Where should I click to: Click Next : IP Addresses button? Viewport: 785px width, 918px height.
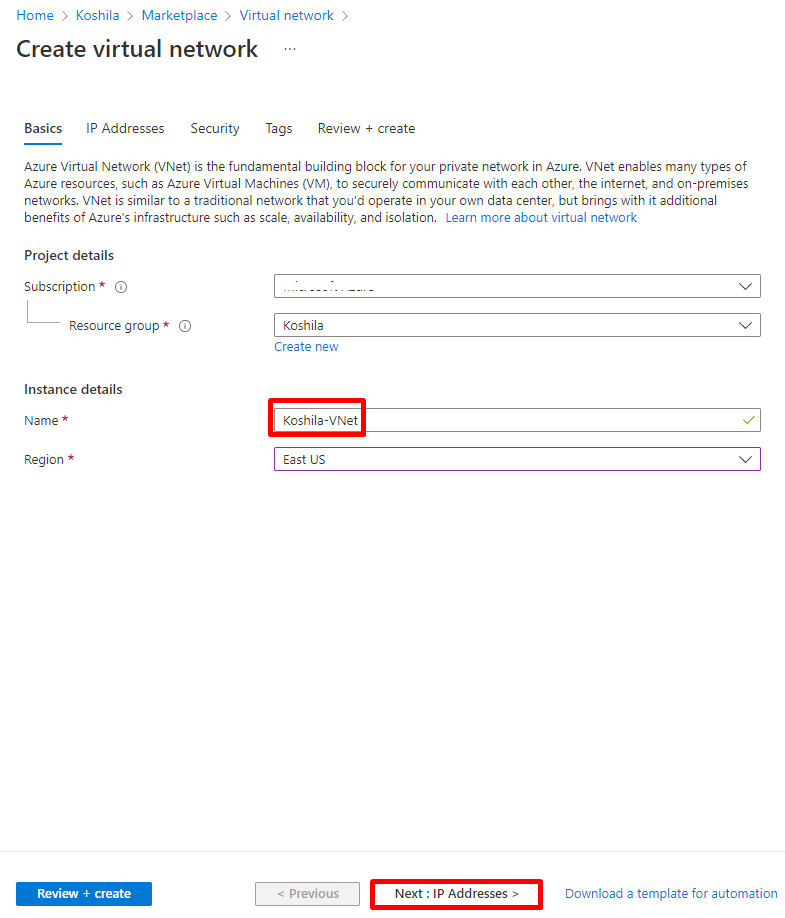click(457, 894)
